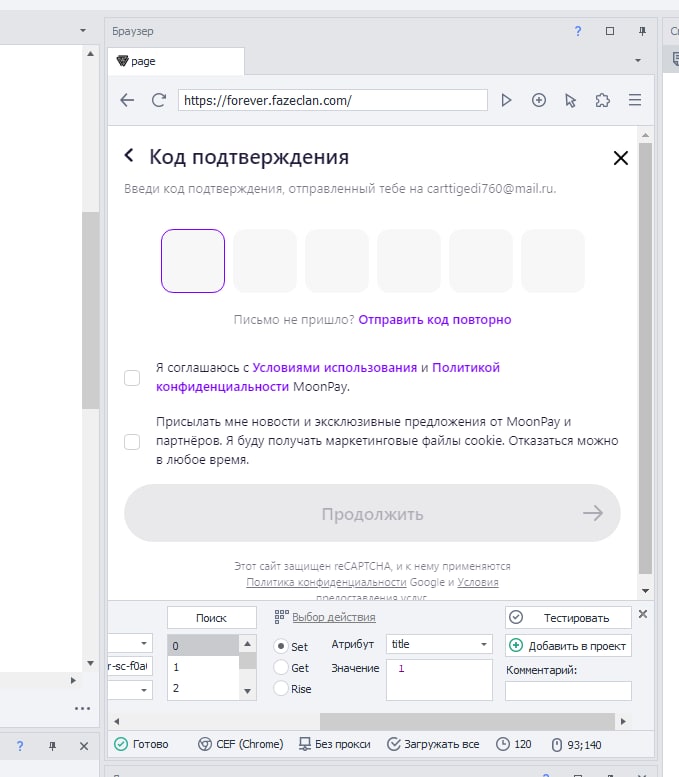Image resolution: width=679 pixels, height=777 pixels.
Task: Click the clock timer icon showing 120
Action: (503, 744)
